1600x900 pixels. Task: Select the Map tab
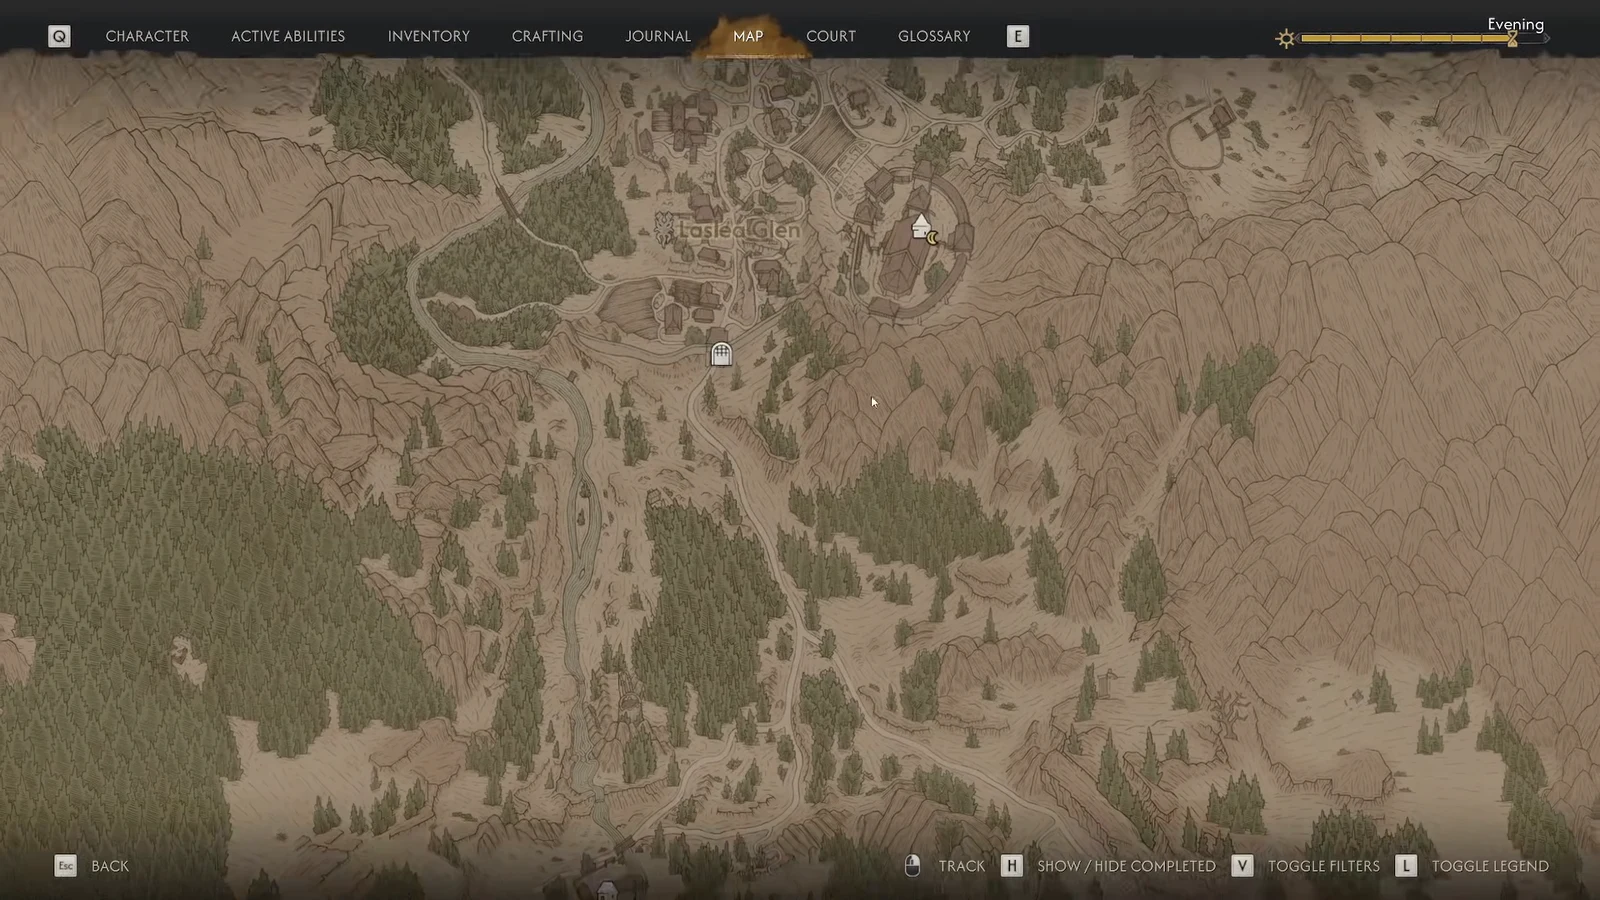(x=748, y=36)
